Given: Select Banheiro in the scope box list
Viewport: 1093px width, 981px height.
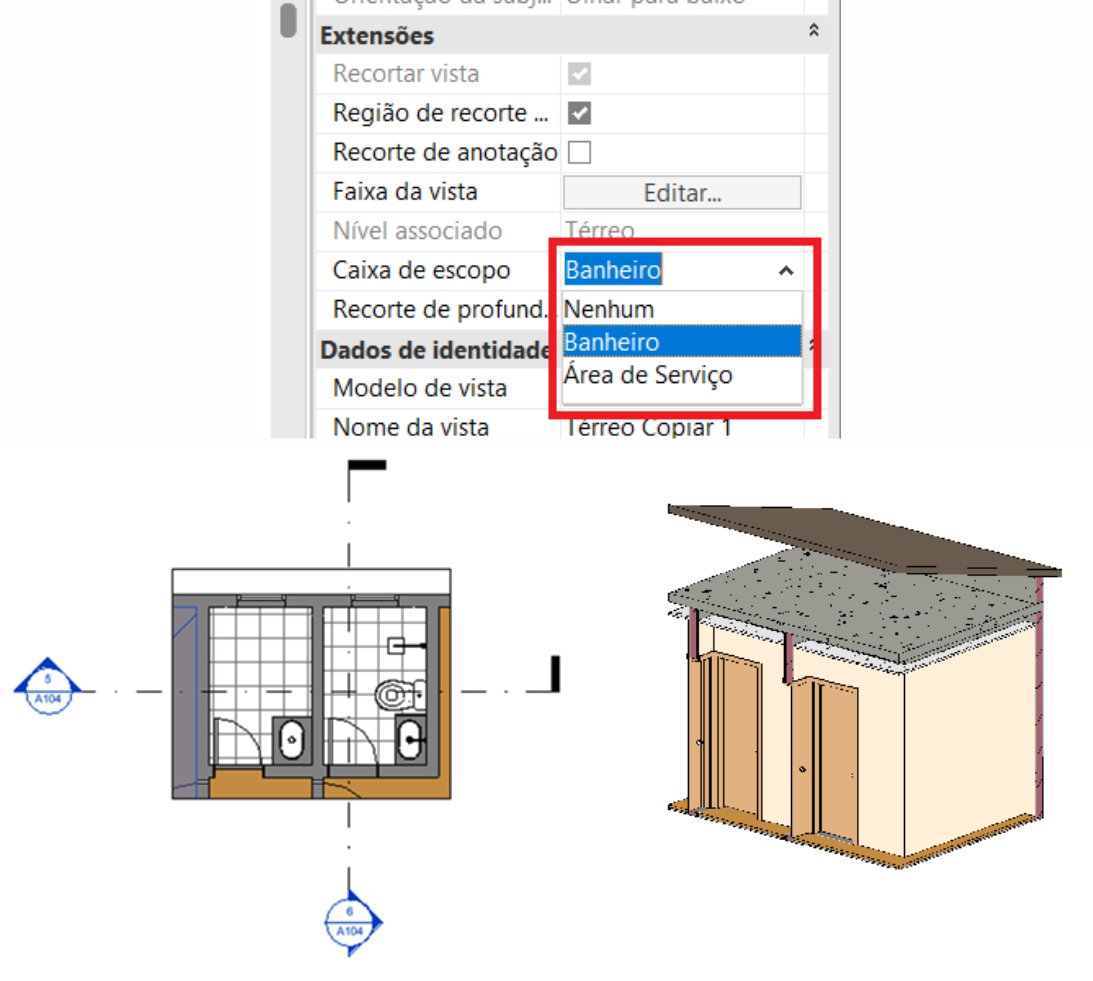Looking at the screenshot, I should (682, 342).
